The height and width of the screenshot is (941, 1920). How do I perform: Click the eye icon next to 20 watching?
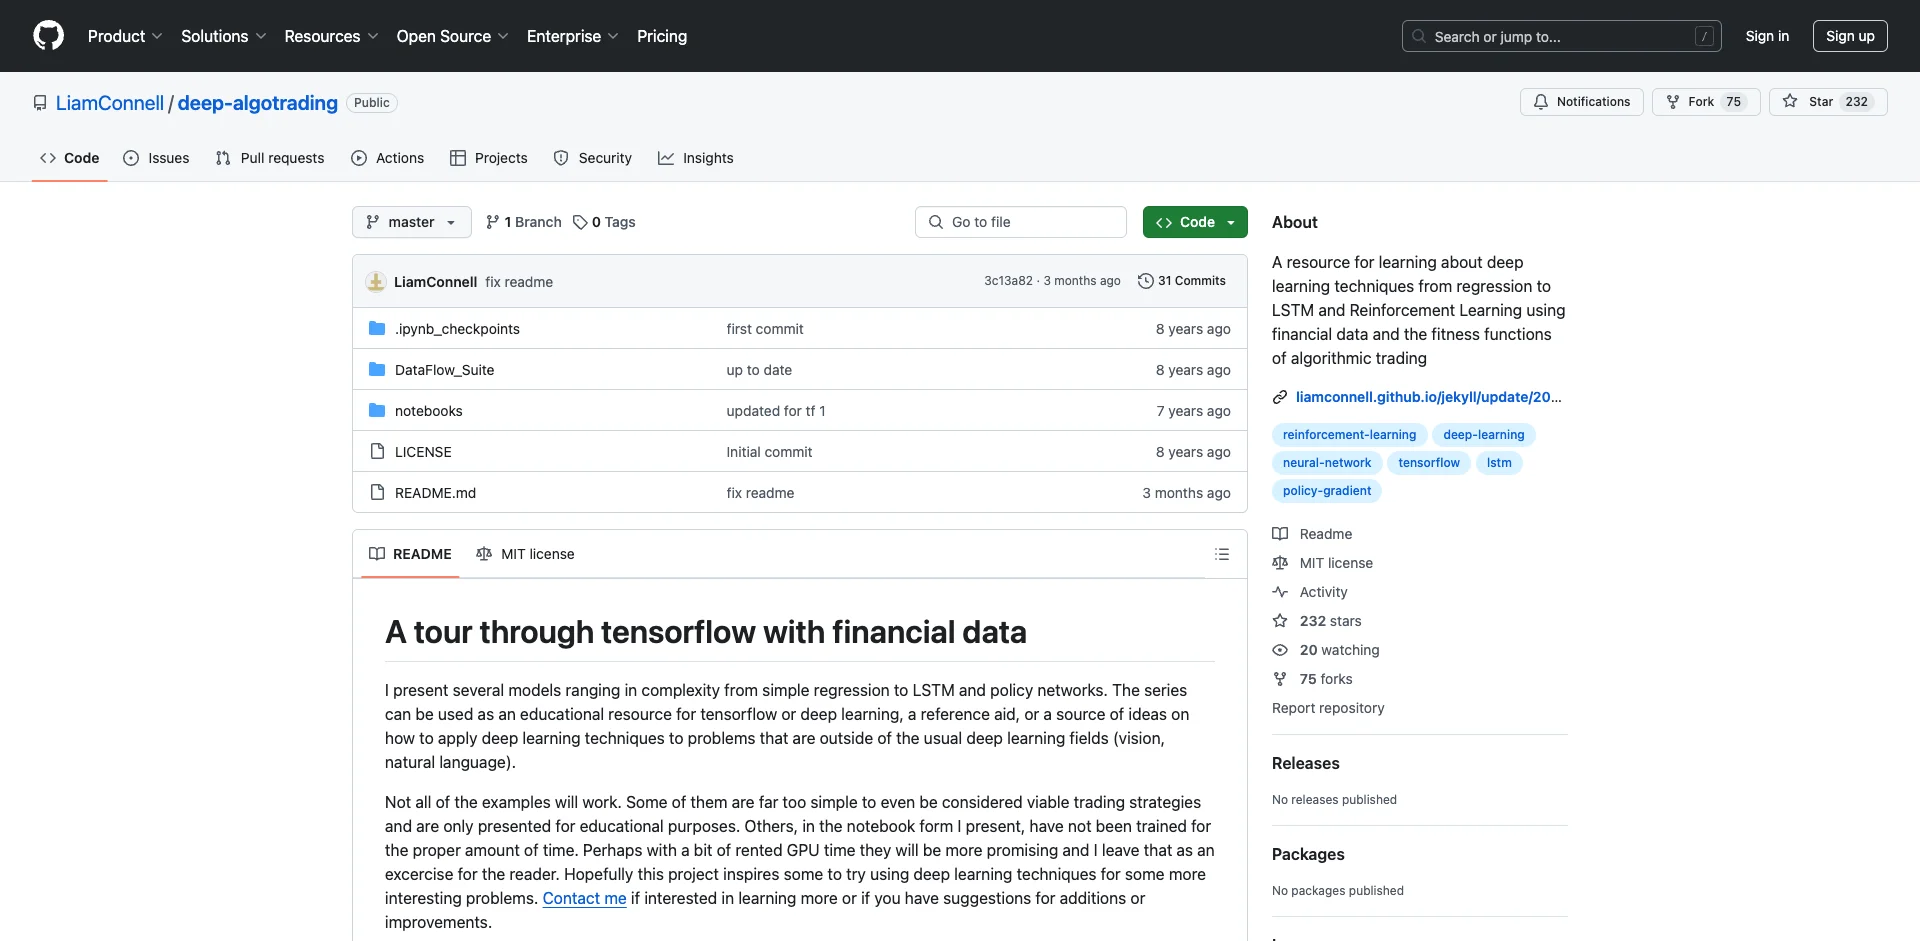1280,650
